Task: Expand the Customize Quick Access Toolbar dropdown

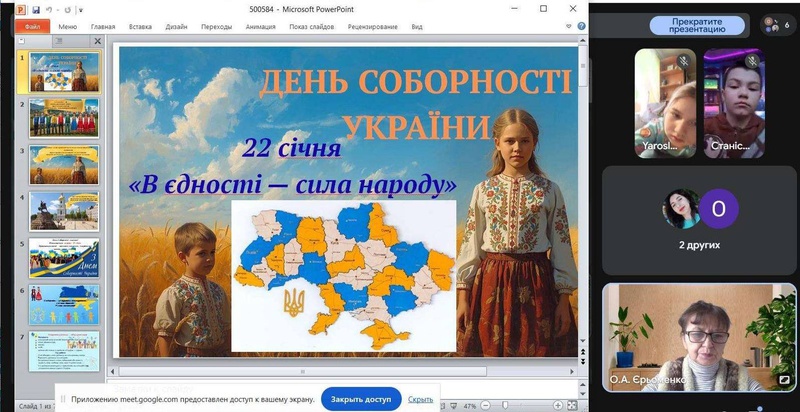Action: 81,9
